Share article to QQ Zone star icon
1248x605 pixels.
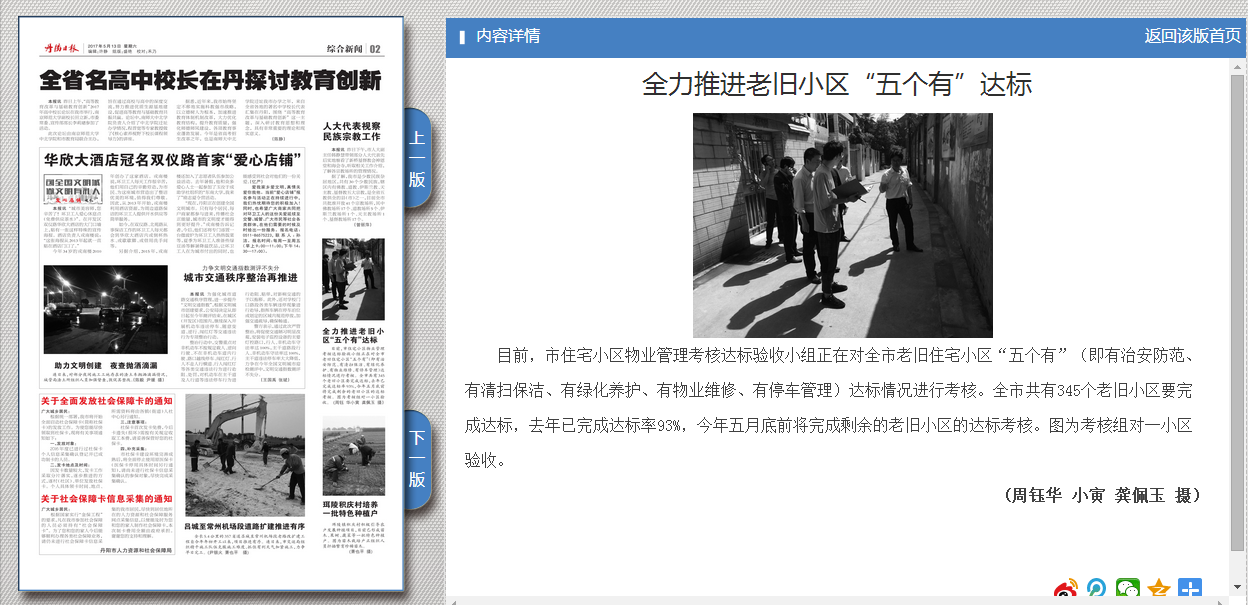(x=1159, y=590)
